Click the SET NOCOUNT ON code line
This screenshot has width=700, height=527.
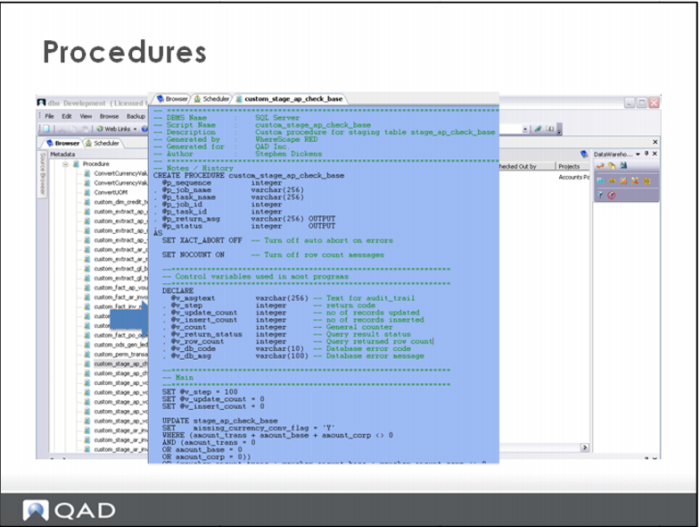[x=273, y=255]
